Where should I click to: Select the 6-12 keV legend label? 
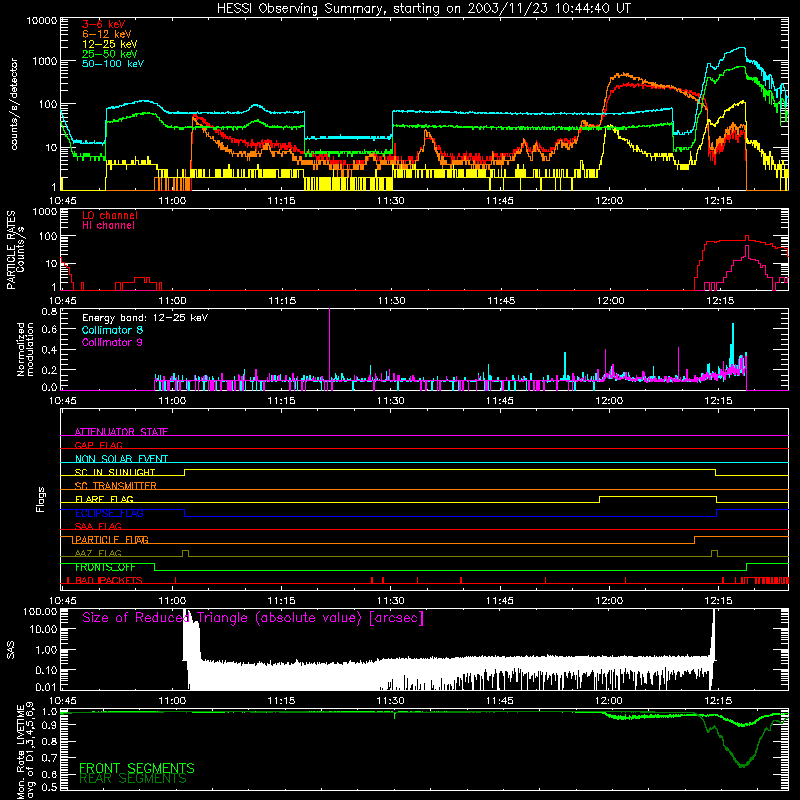point(107,34)
